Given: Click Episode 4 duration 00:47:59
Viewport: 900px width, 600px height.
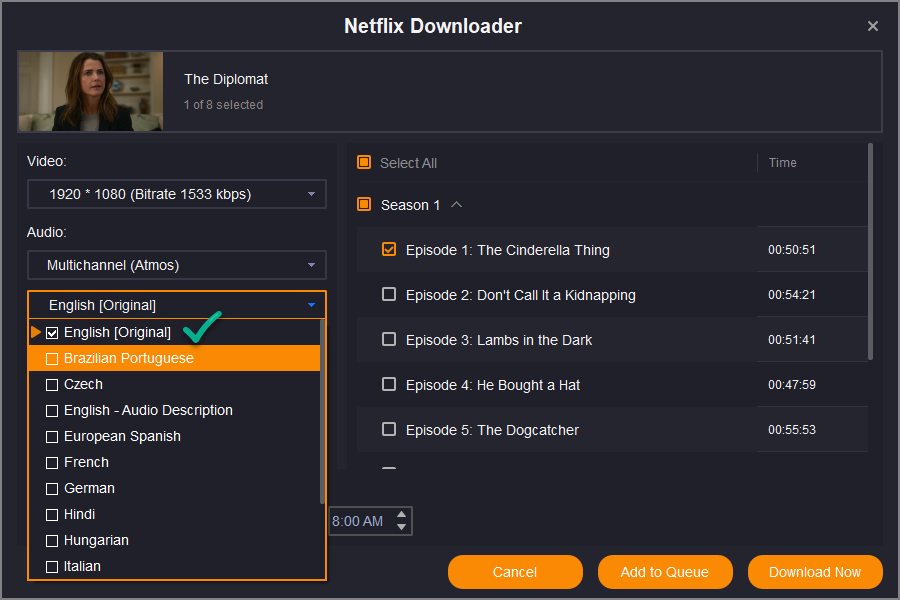Looking at the screenshot, I should click(x=792, y=385).
